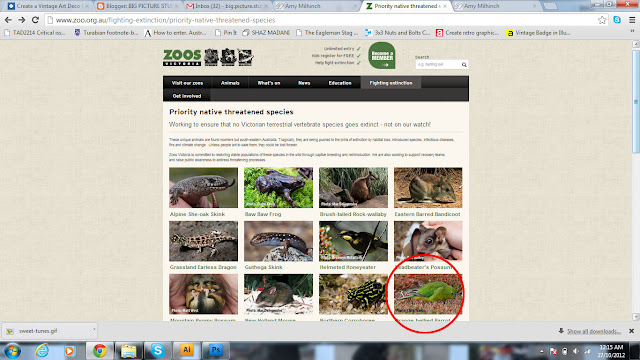Click the Pin It bookmarklet

click(226, 33)
